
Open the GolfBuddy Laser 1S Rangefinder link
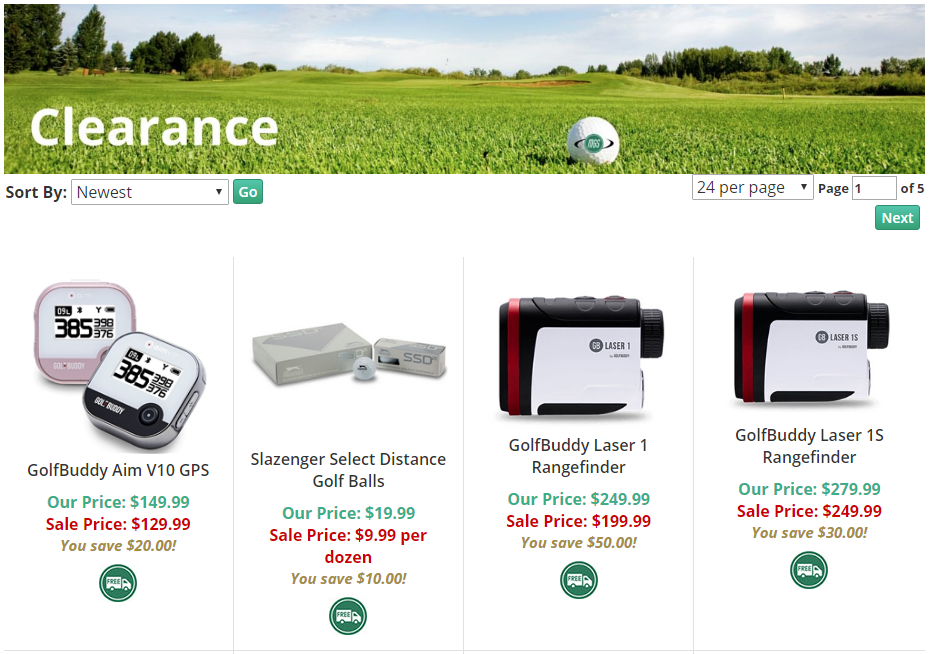point(810,446)
